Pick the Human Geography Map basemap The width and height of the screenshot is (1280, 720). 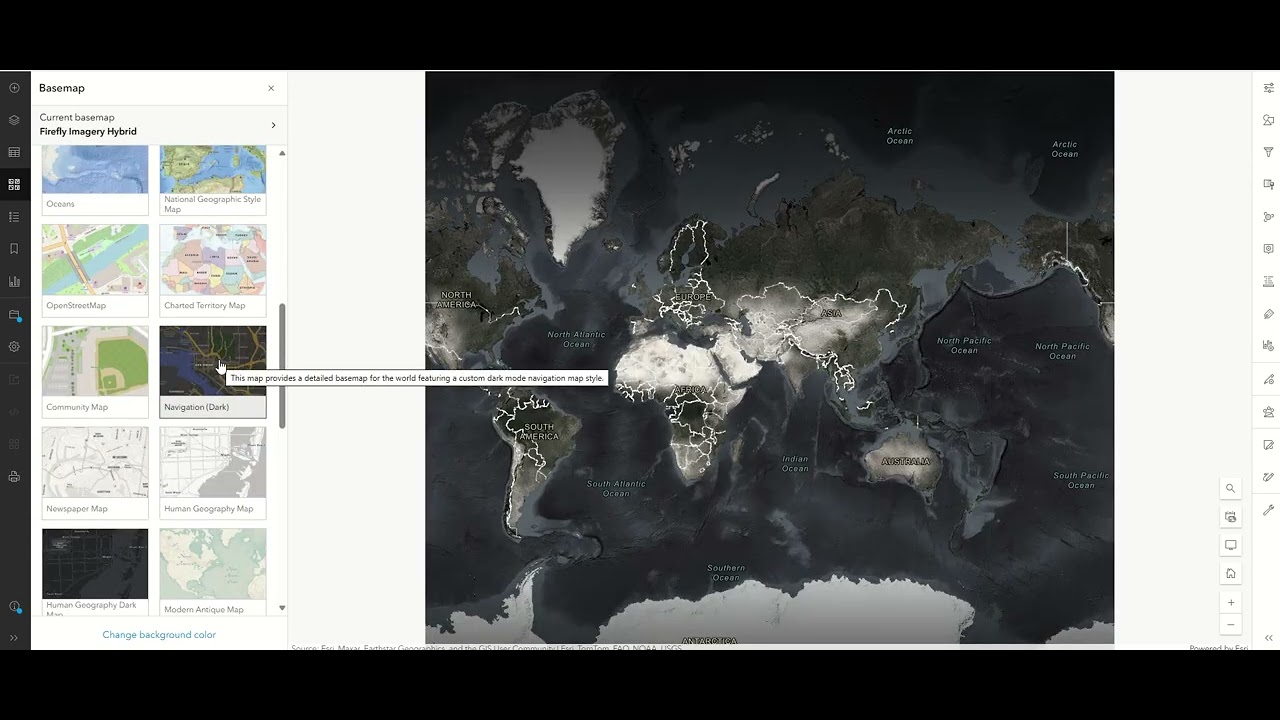coord(213,473)
